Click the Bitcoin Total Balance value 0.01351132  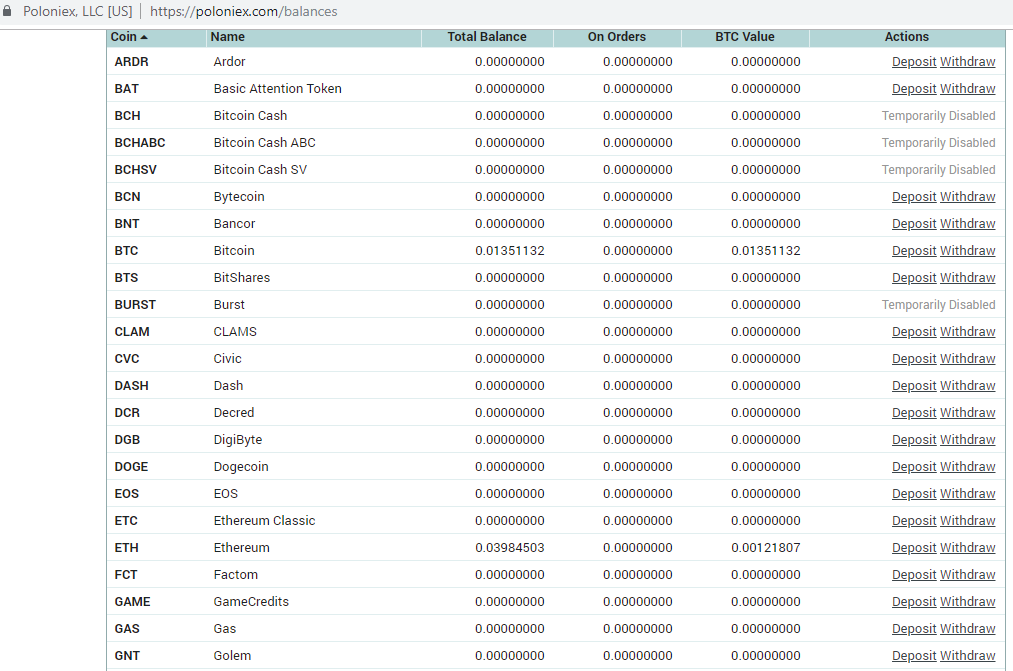(x=510, y=251)
